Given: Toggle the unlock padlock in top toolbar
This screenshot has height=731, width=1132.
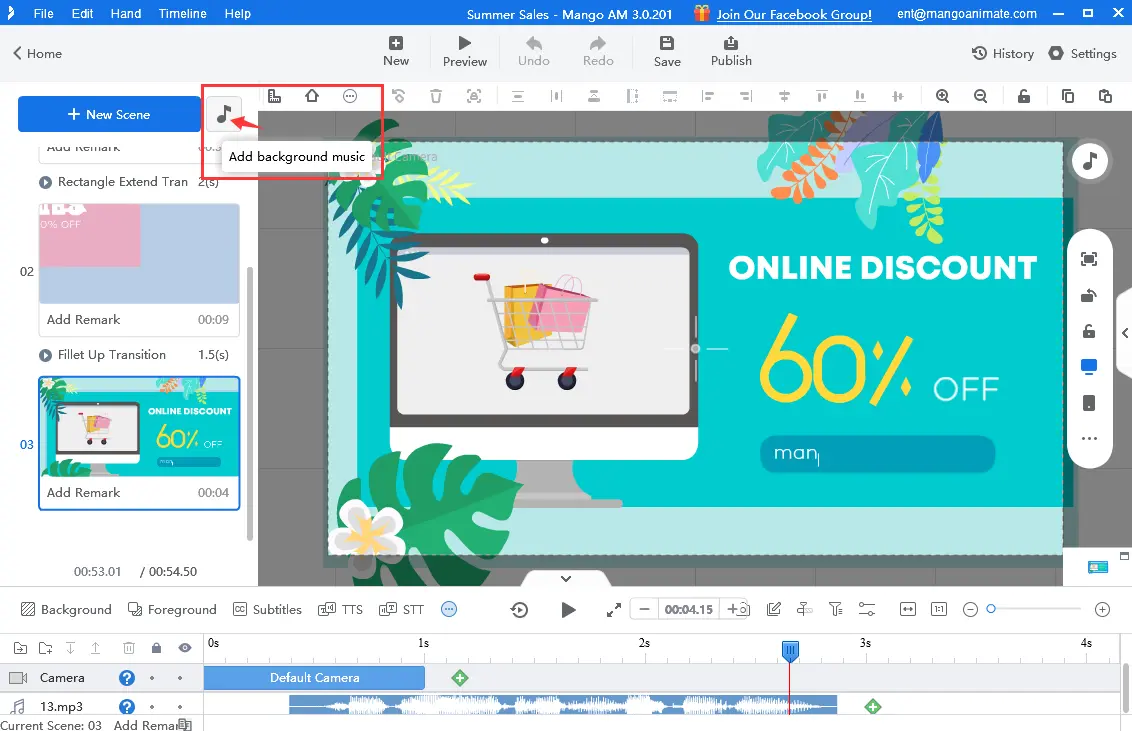Looking at the screenshot, I should pos(1023,96).
